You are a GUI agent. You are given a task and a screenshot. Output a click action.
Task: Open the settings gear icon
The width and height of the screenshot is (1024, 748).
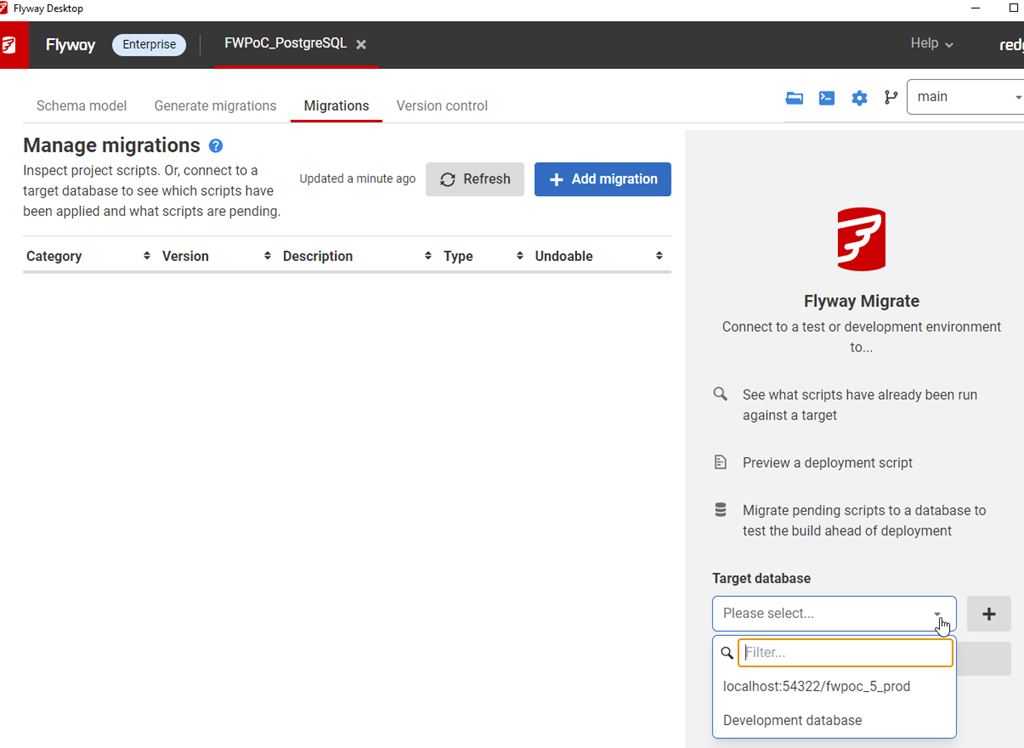point(859,98)
